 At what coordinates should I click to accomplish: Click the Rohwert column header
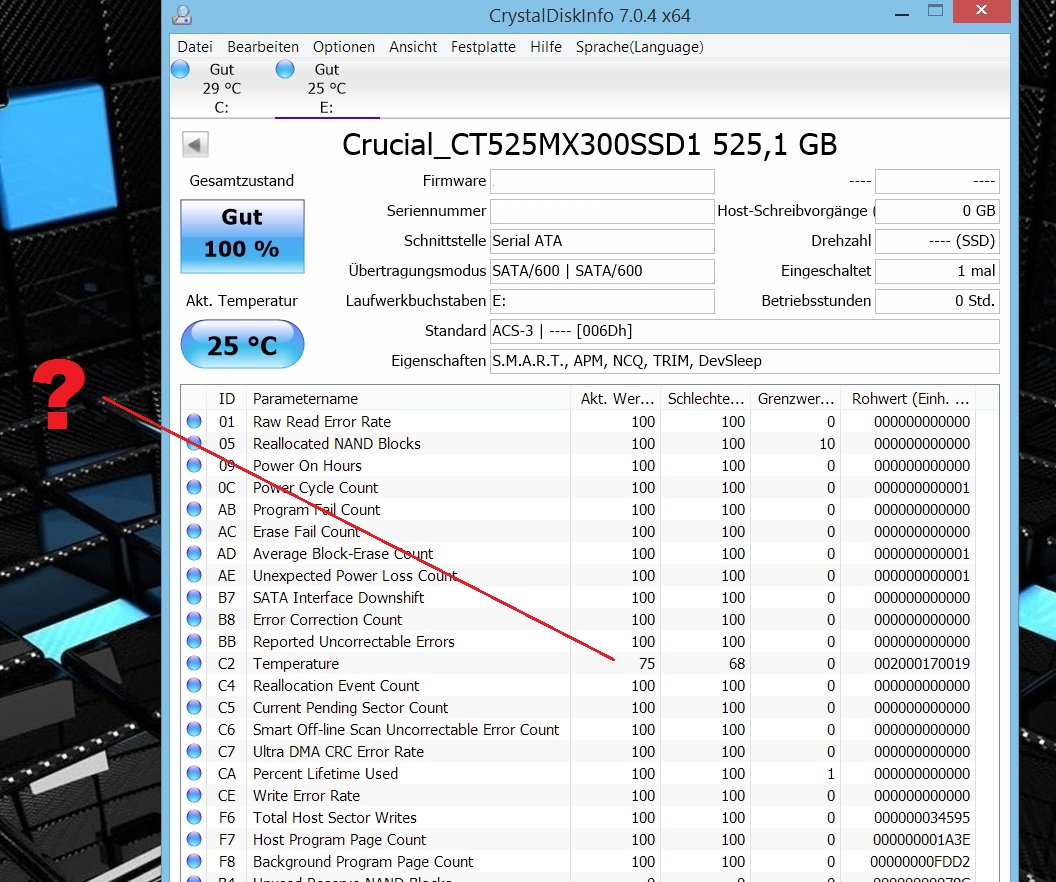point(909,399)
